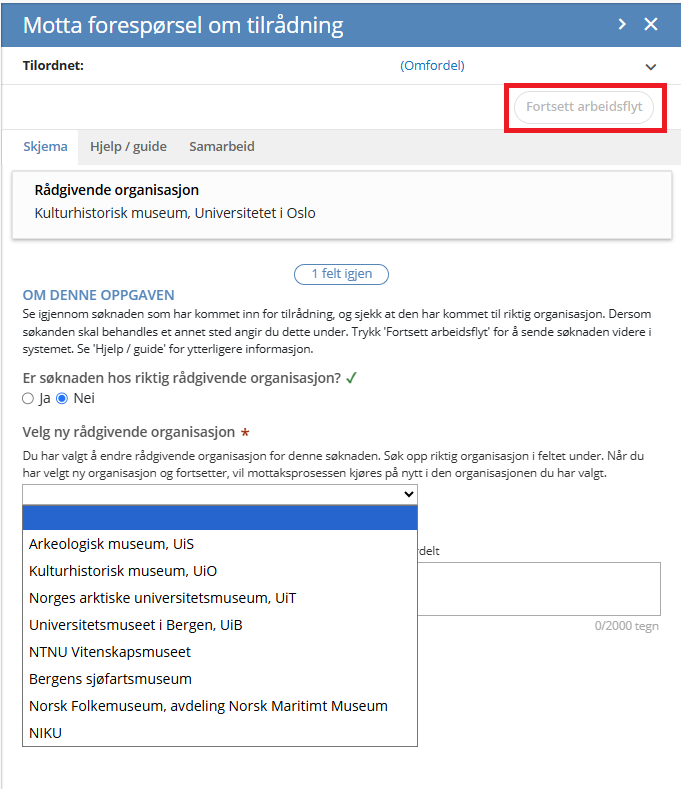Close the Motta forespørsel om tilrådning panel

pyautogui.click(x=651, y=24)
